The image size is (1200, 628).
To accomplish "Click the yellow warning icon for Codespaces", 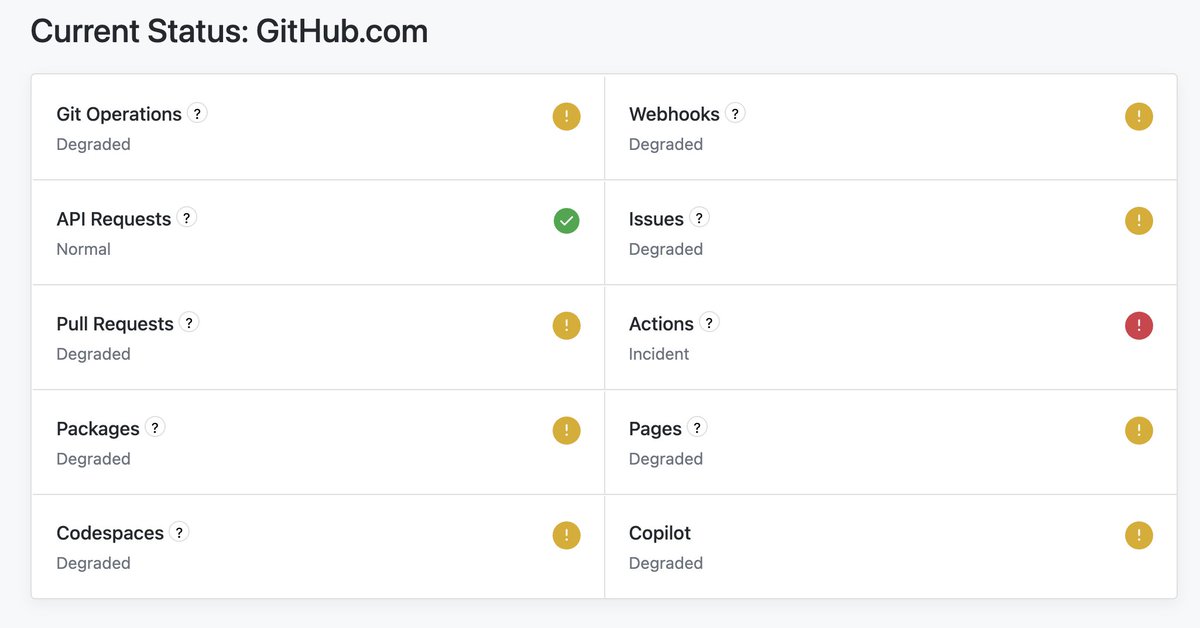I will [567, 536].
